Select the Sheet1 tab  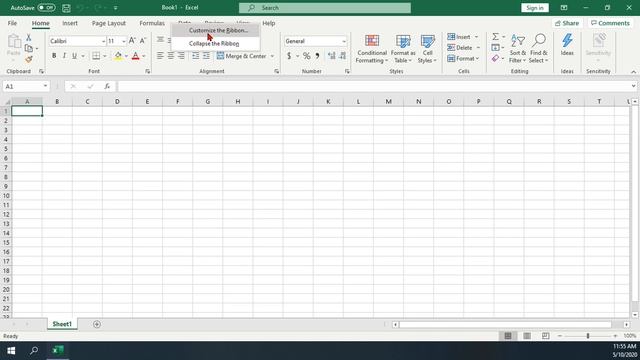pyautogui.click(x=62, y=324)
